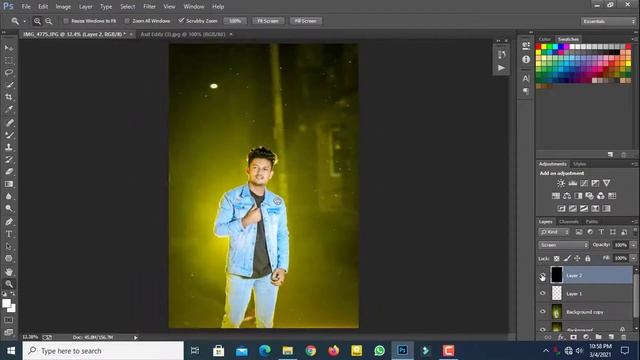Open the Screen blend mode dropdown
Viewport: 640px width, 360px height.
point(564,245)
